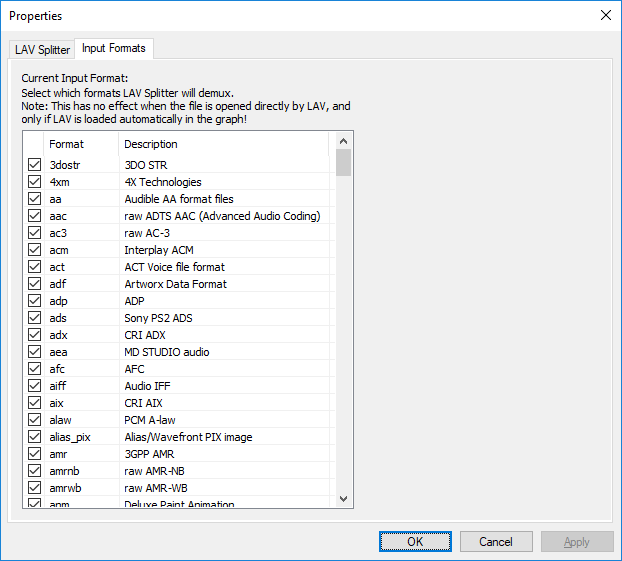Click the 'Artworx Data Format' description
This screenshot has width=622, height=561.
click(176, 284)
